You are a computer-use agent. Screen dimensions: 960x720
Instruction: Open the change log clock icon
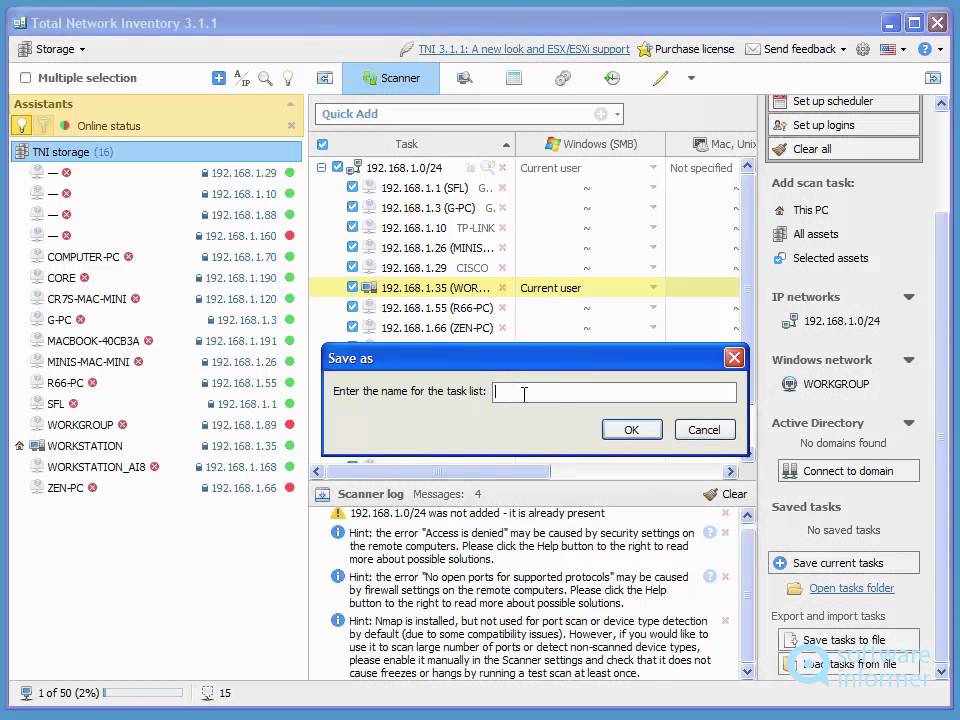(x=612, y=78)
